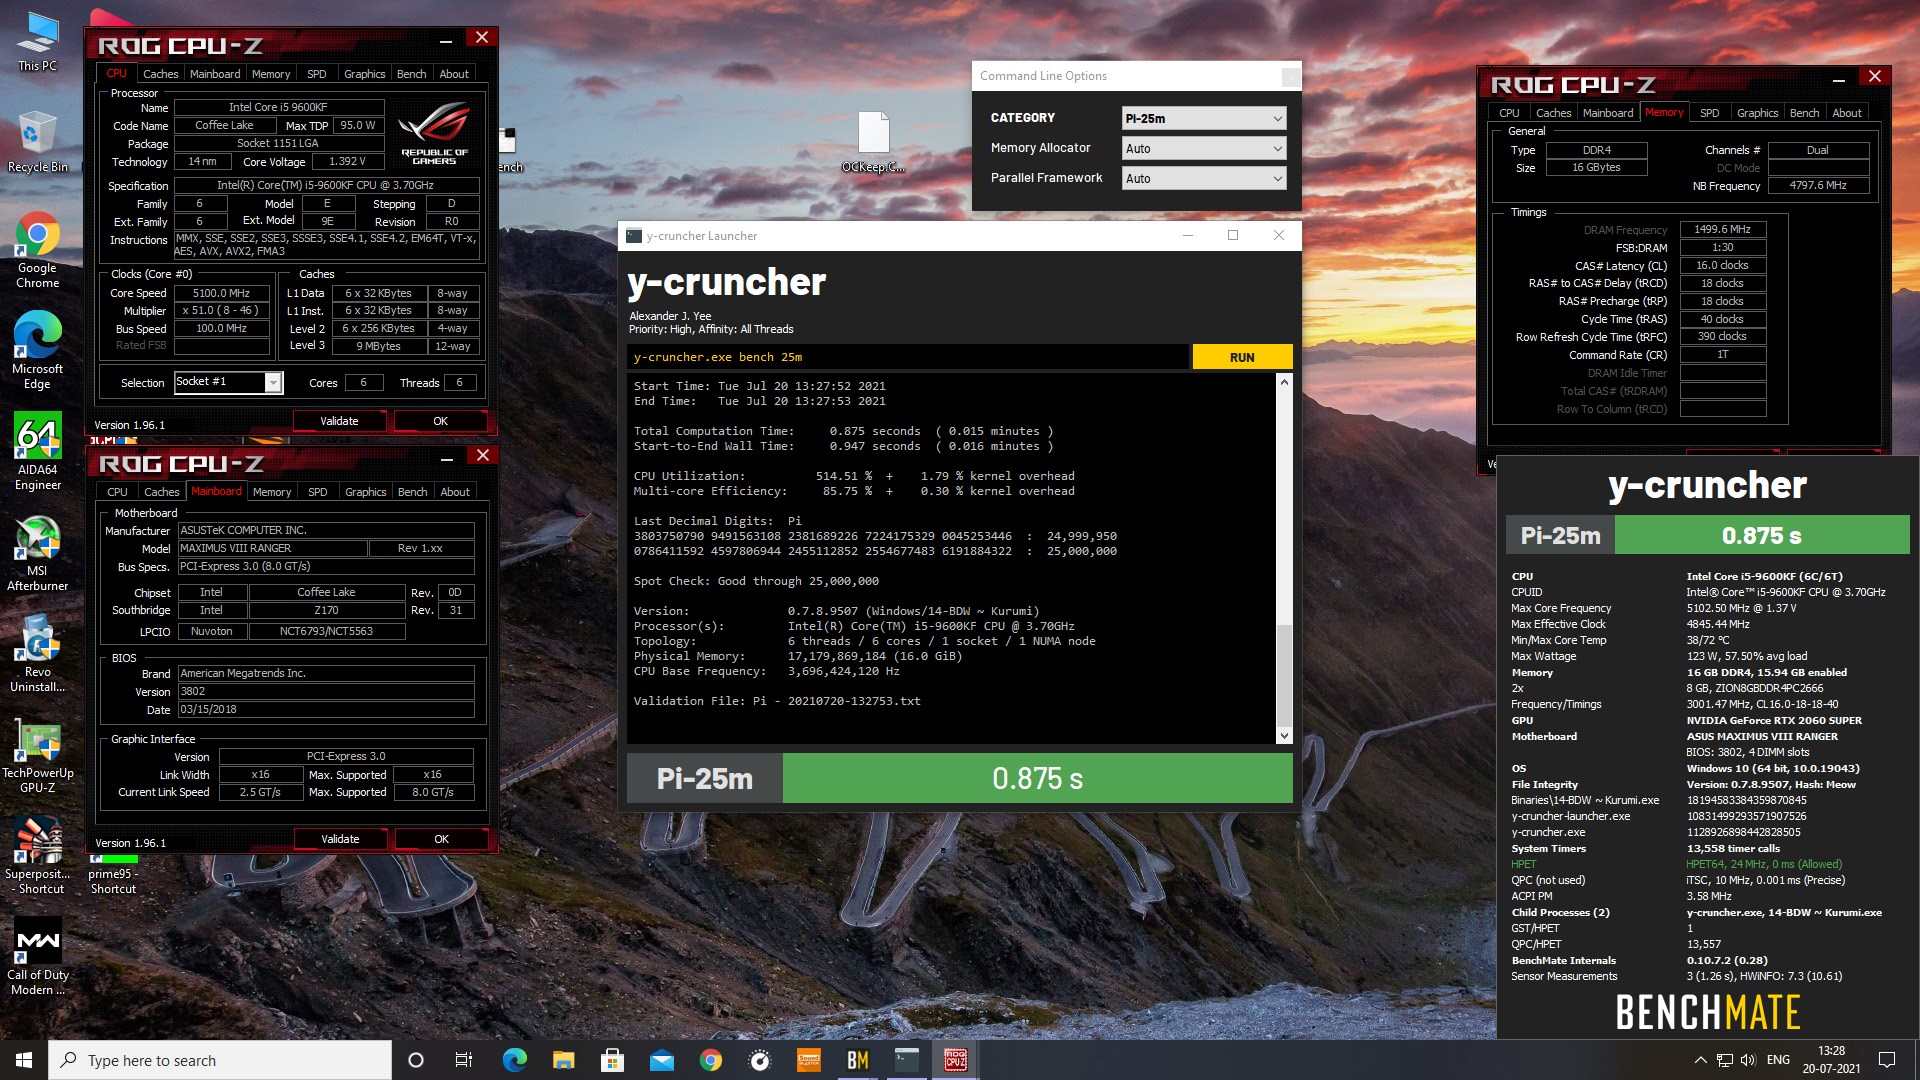Screen dimensions: 1920x1080
Task: Open prime95 shortcut on desktop
Action: pyautogui.click(x=113, y=872)
